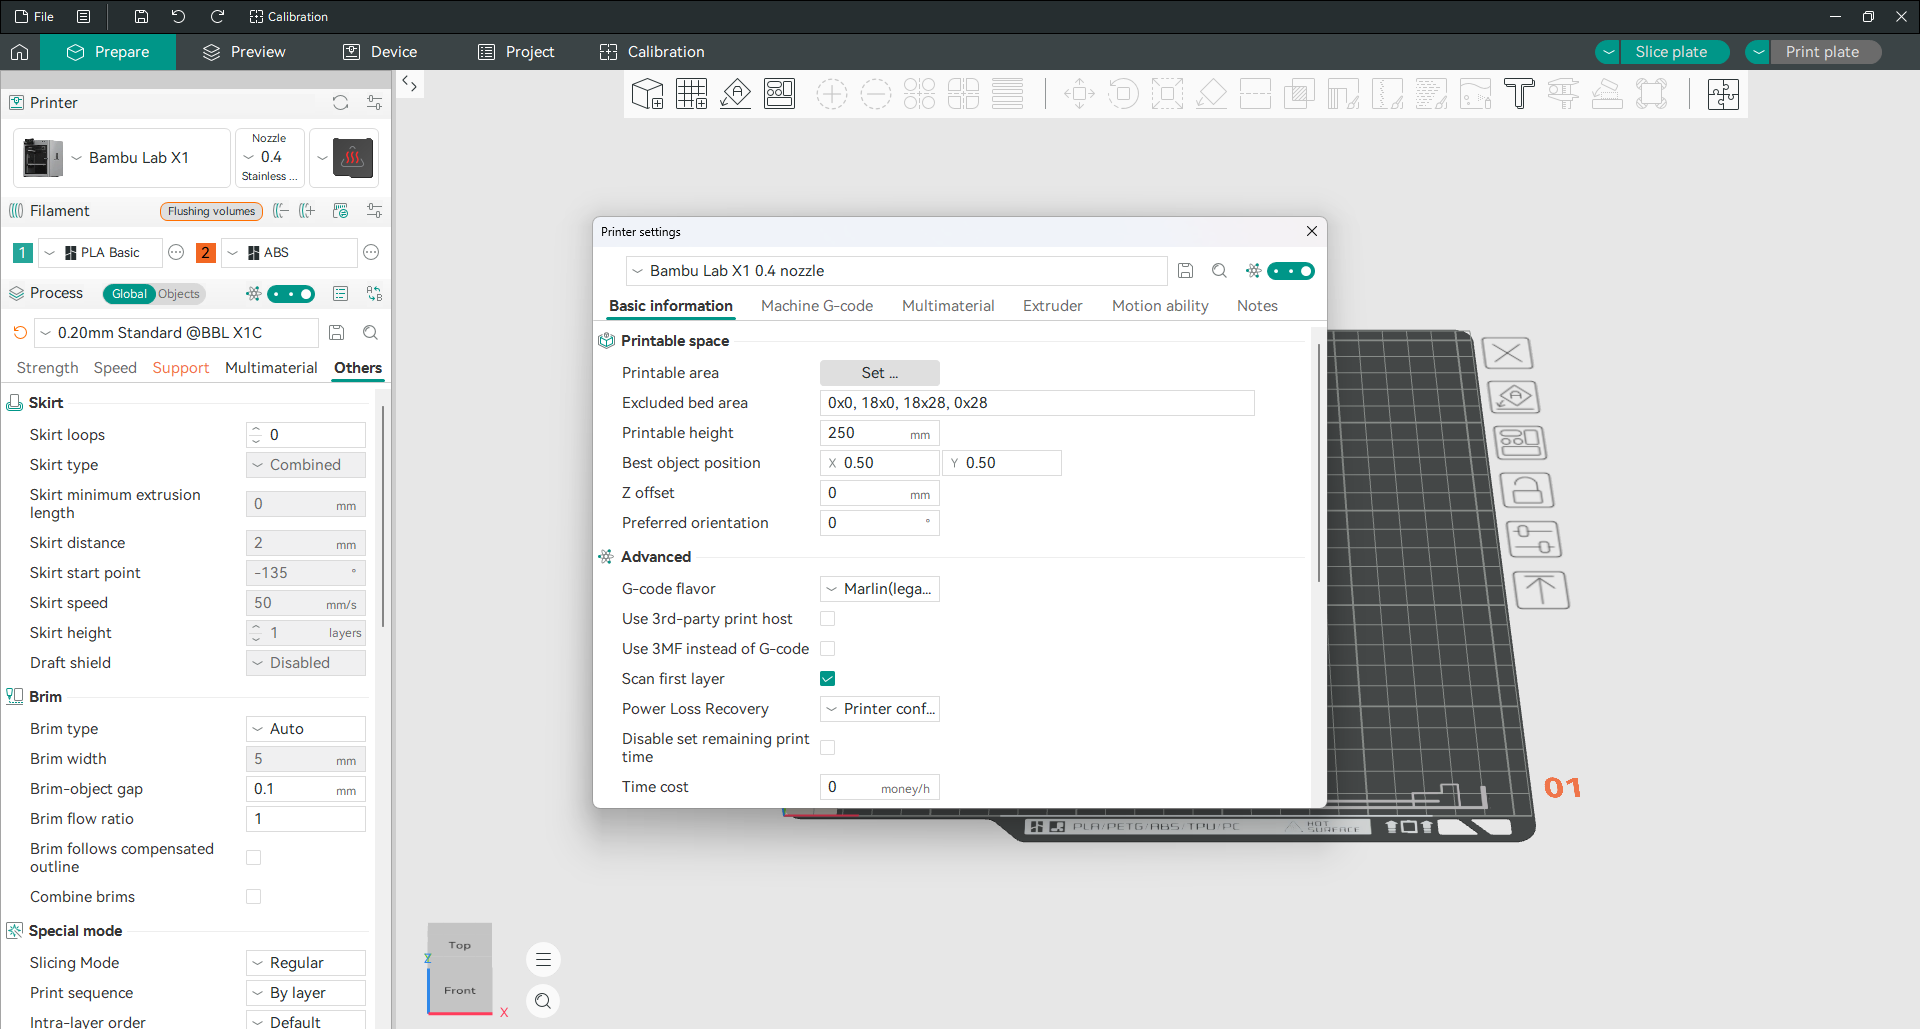Open the Brim type Auto dropdown
This screenshot has height=1029, width=1920.
[306, 729]
